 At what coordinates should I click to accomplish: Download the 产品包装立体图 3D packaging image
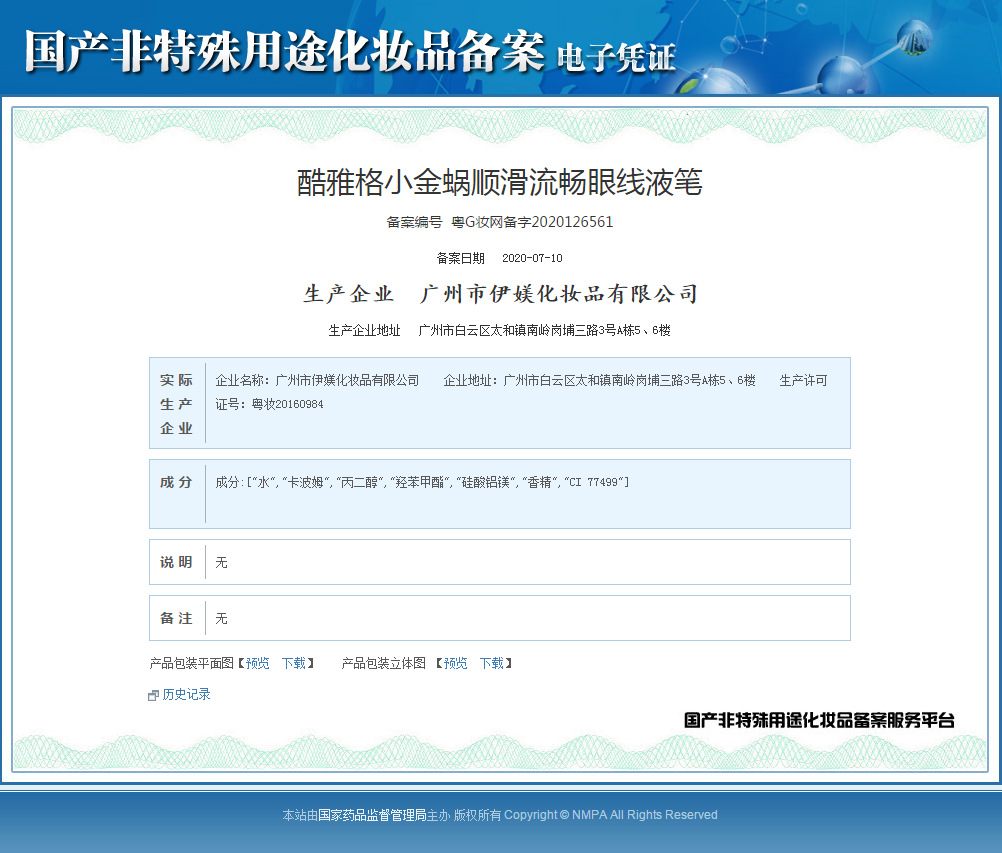click(492, 663)
